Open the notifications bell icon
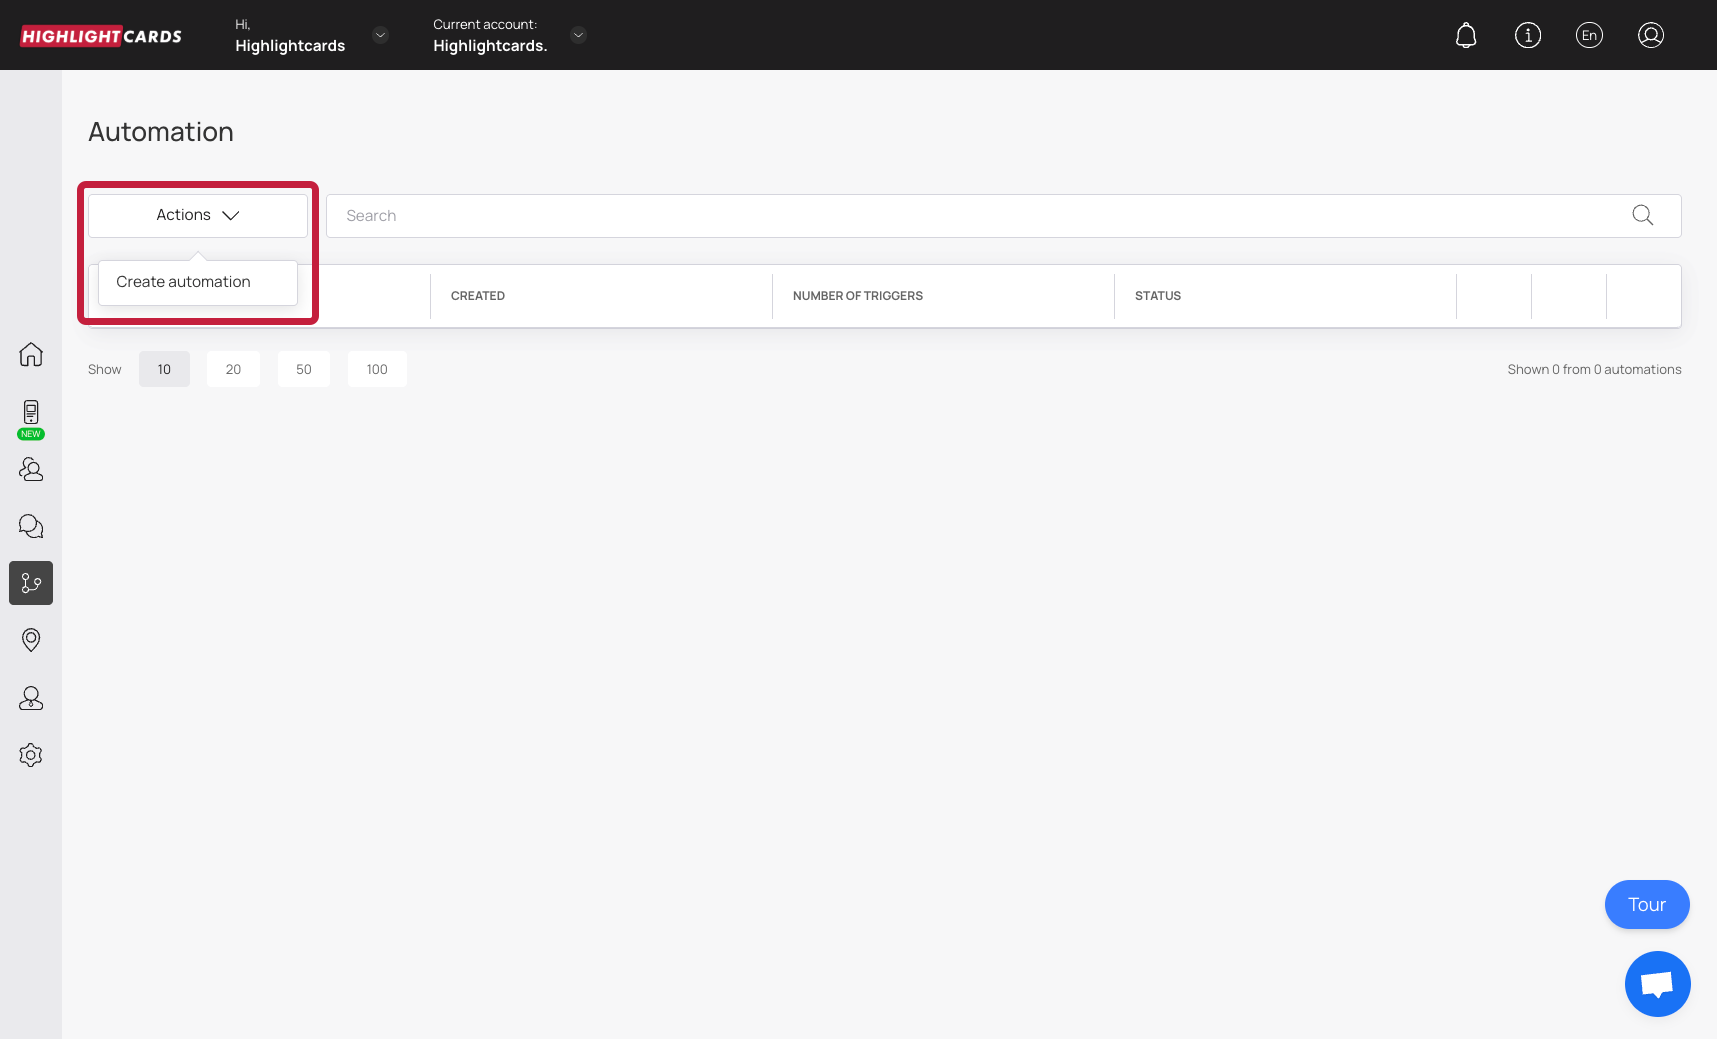1717x1039 pixels. 1466,36
